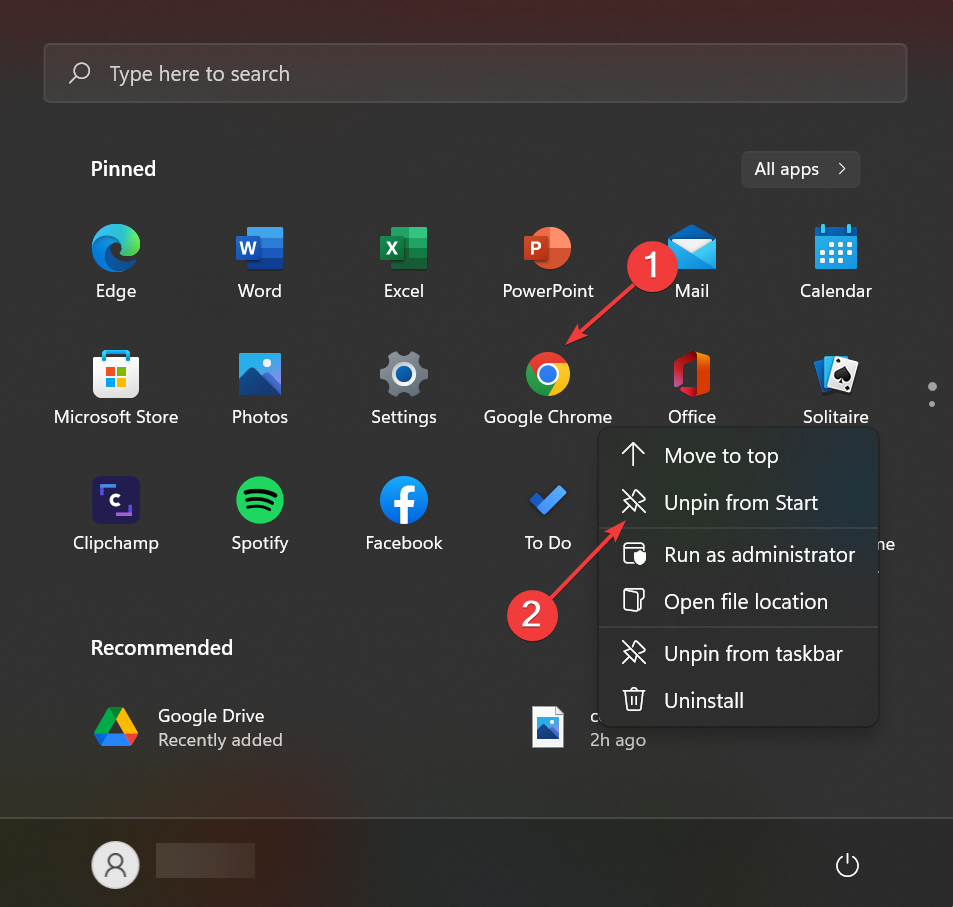Open the Photos app icon
The image size is (953, 907).
coord(260,374)
